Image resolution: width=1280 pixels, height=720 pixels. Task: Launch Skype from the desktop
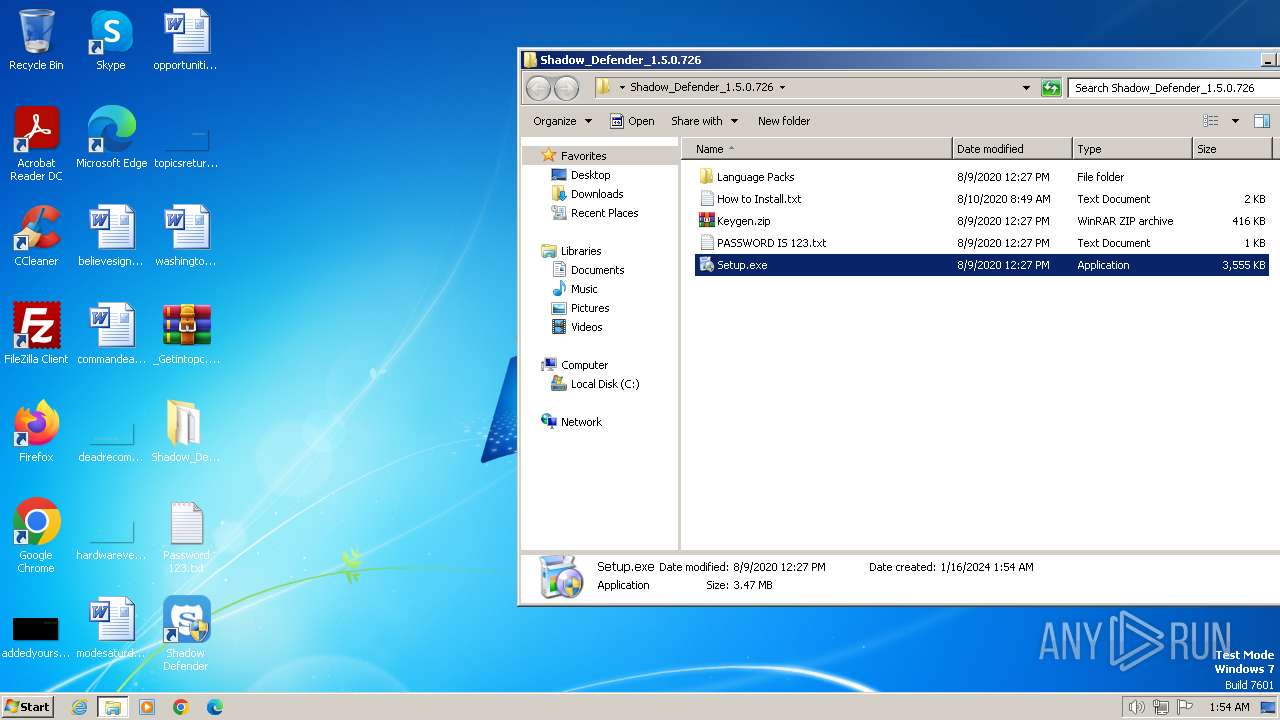click(110, 40)
